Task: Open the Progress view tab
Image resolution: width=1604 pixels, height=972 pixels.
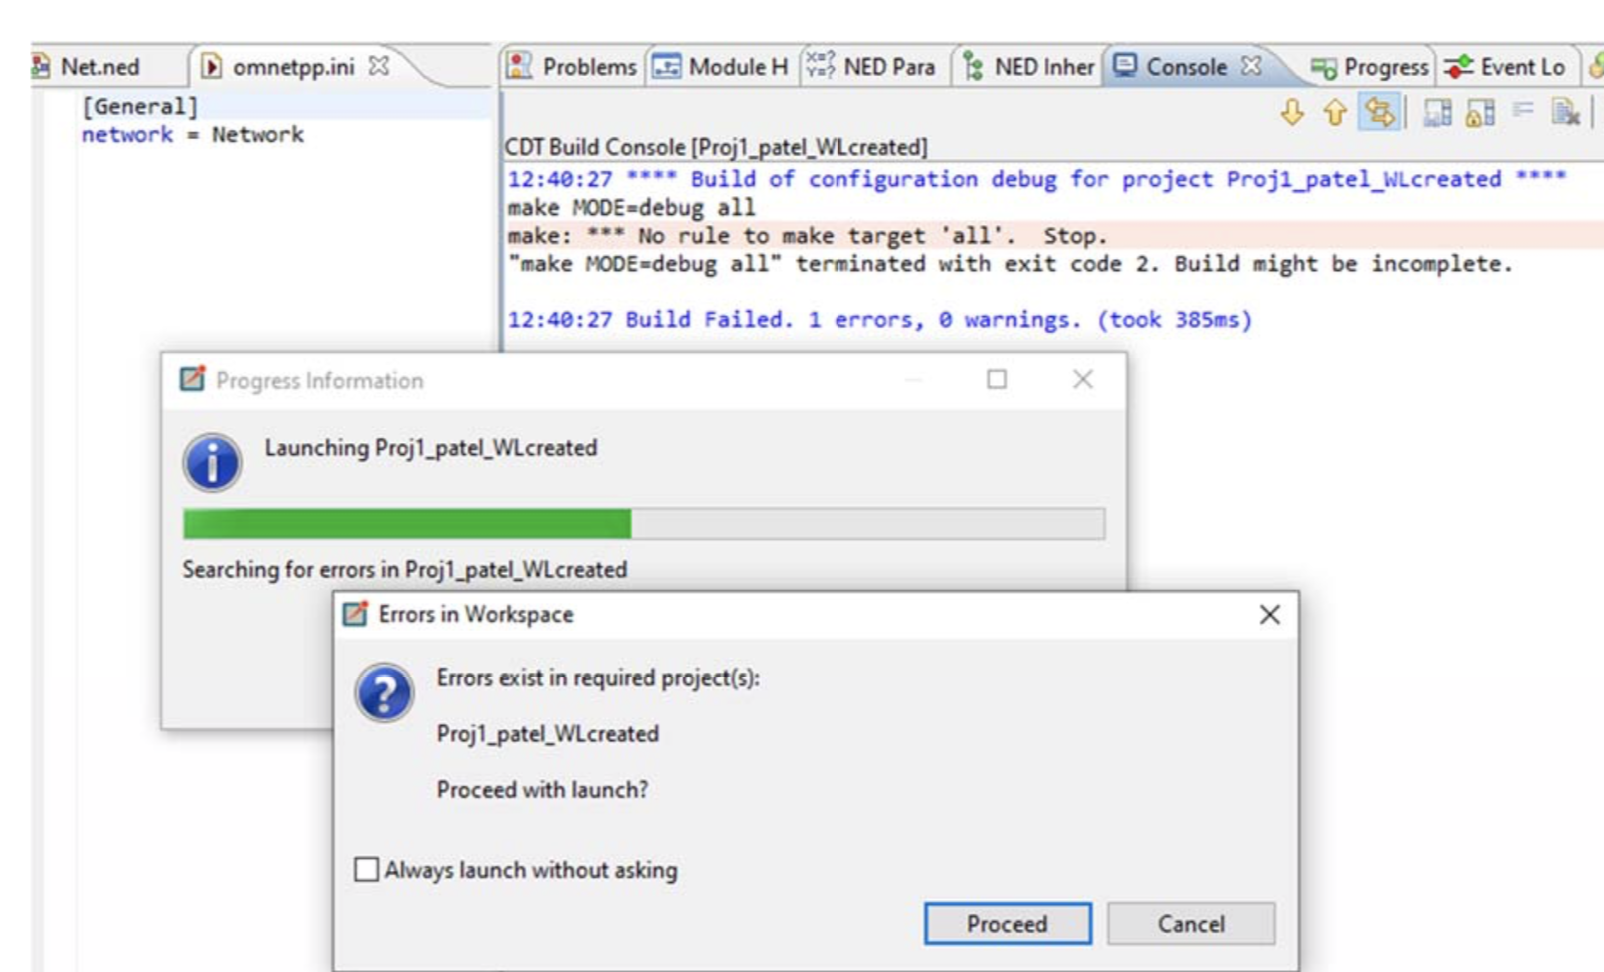Action: coord(1370,67)
